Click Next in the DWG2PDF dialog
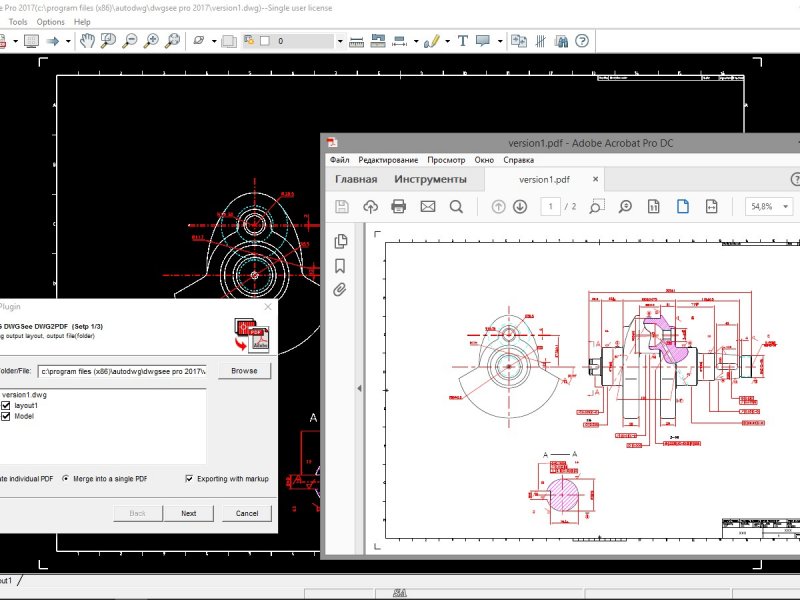 click(188, 513)
